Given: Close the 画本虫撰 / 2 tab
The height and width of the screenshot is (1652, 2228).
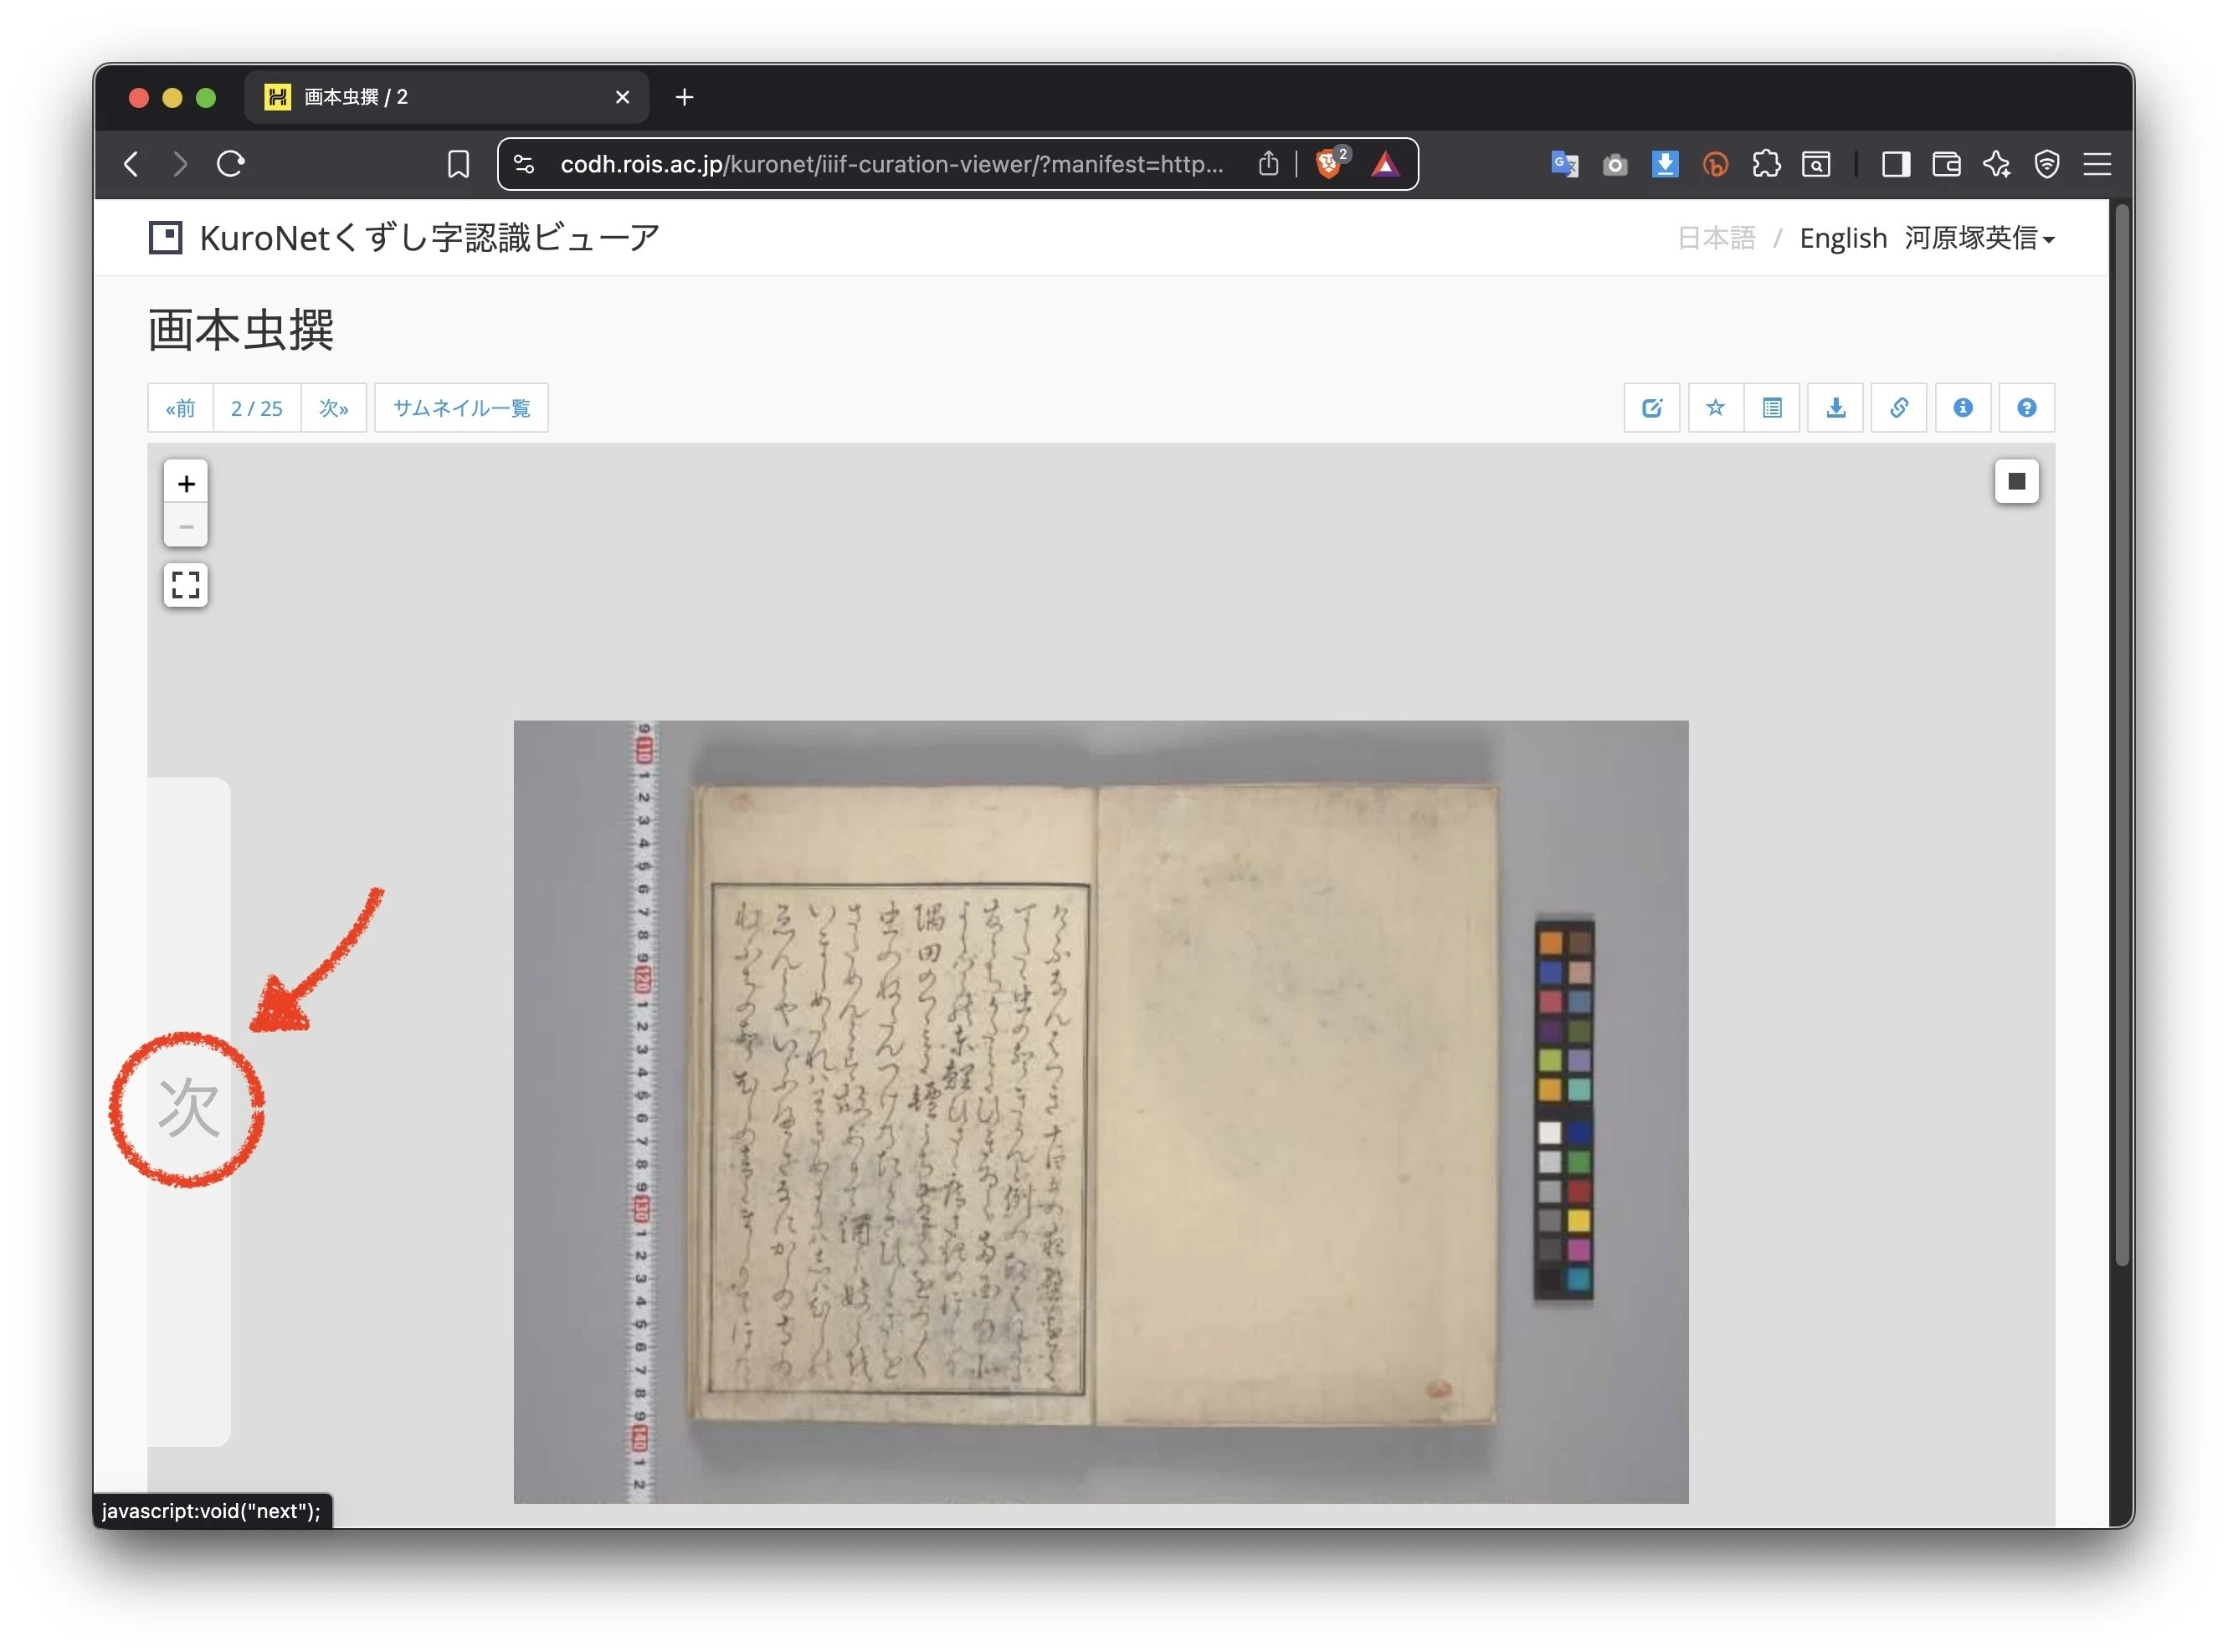Looking at the screenshot, I should click(x=622, y=97).
